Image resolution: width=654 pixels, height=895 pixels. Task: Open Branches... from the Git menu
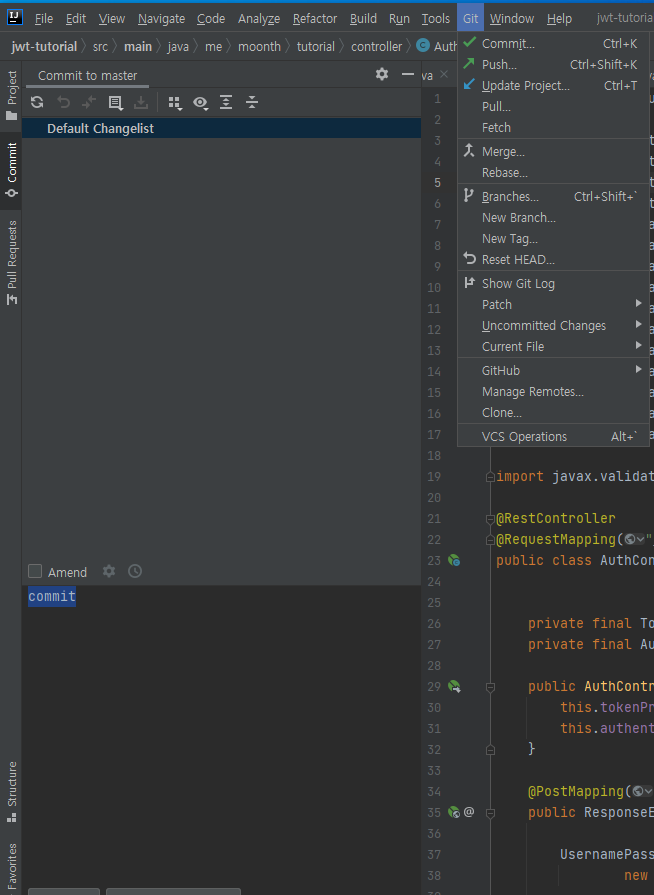(x=554, y=196)
